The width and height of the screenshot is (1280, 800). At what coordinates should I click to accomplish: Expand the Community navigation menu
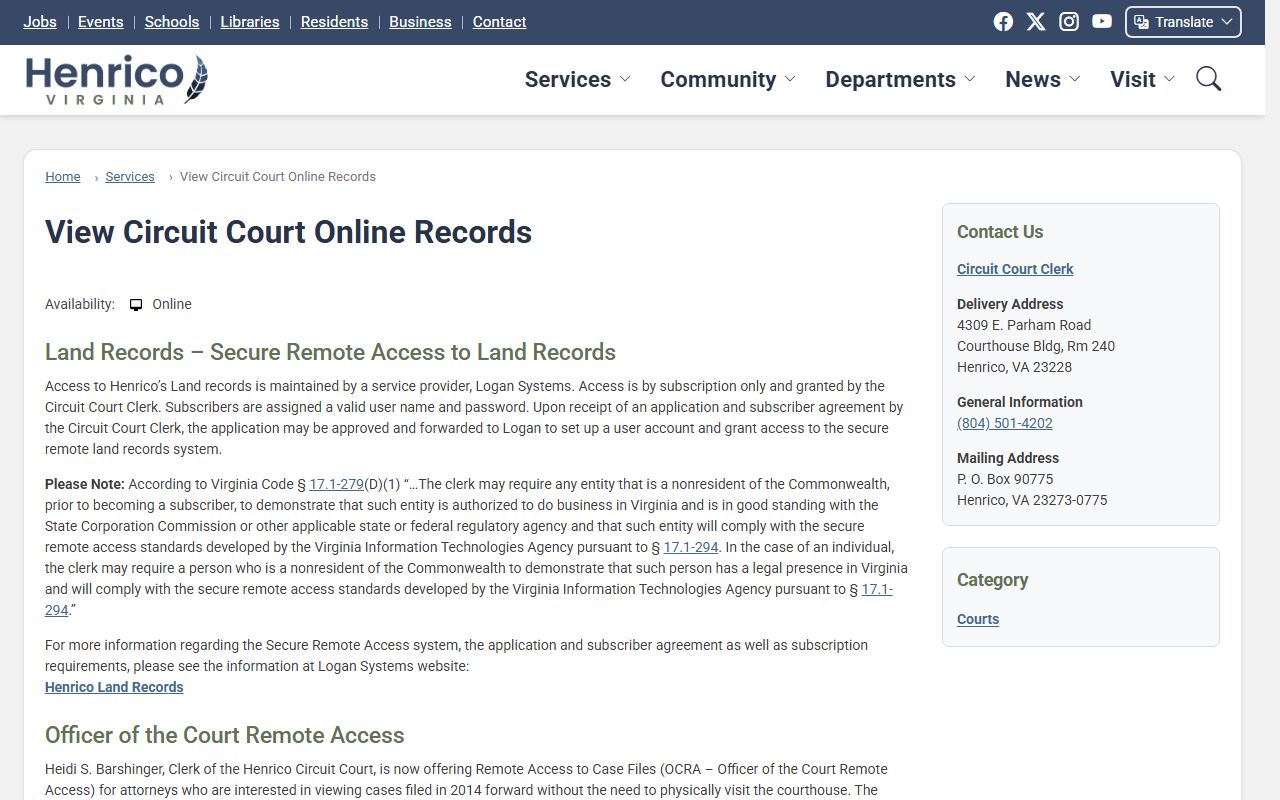(x=728, y=79)
